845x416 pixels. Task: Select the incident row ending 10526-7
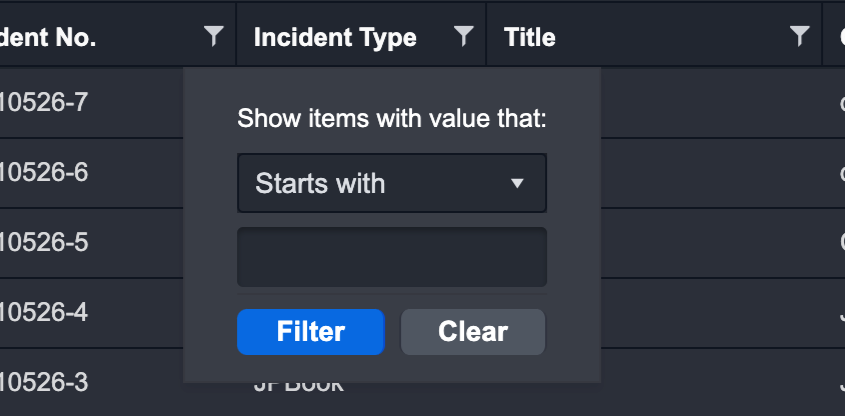(44, 102)
